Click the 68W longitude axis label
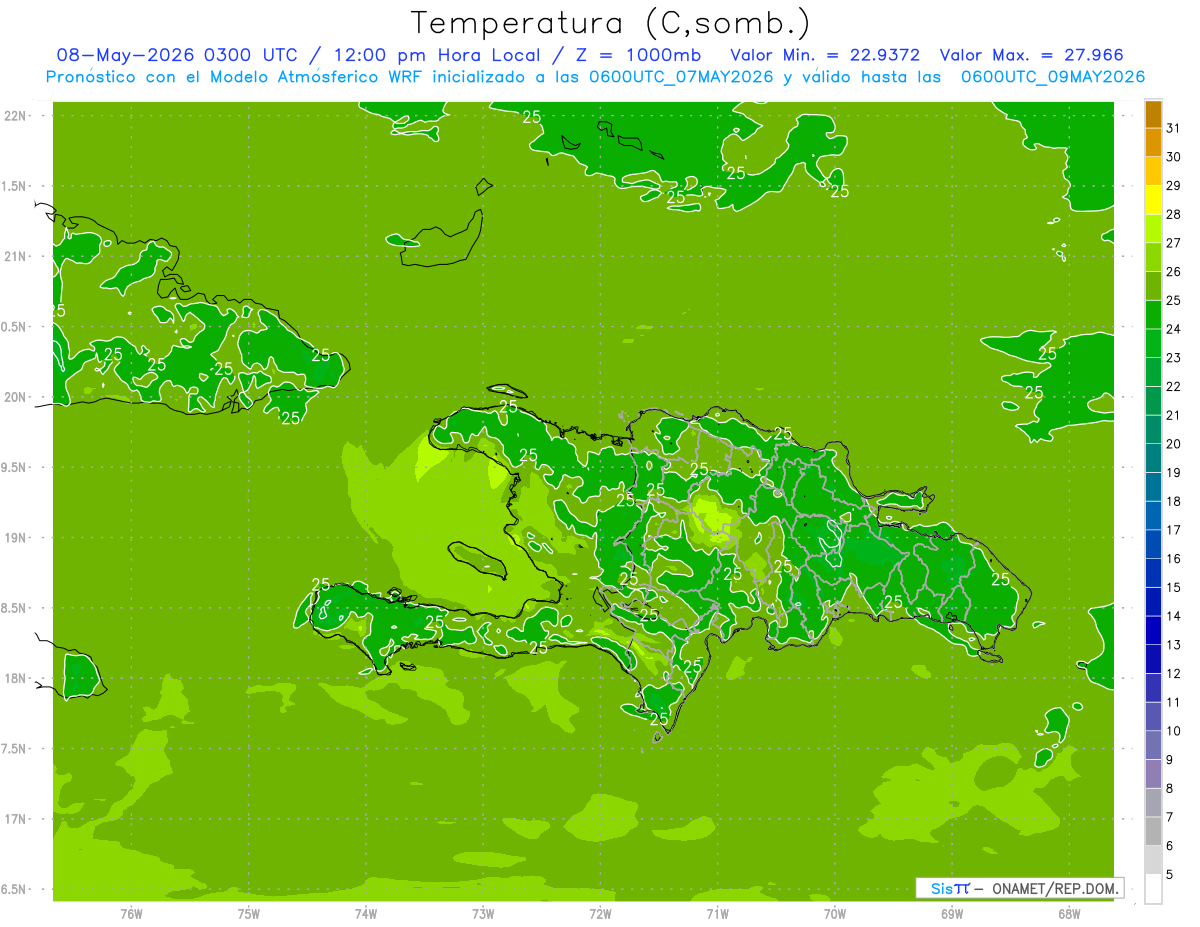The height and width of the screenshot is (927, 1200). click(x=1069, y=914)
